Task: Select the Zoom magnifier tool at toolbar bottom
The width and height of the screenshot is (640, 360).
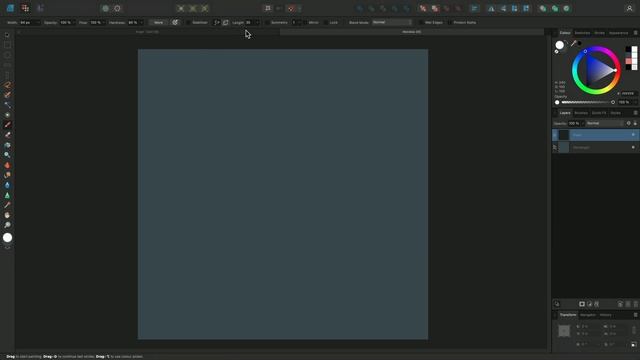Action: click(x=7, y=225)
